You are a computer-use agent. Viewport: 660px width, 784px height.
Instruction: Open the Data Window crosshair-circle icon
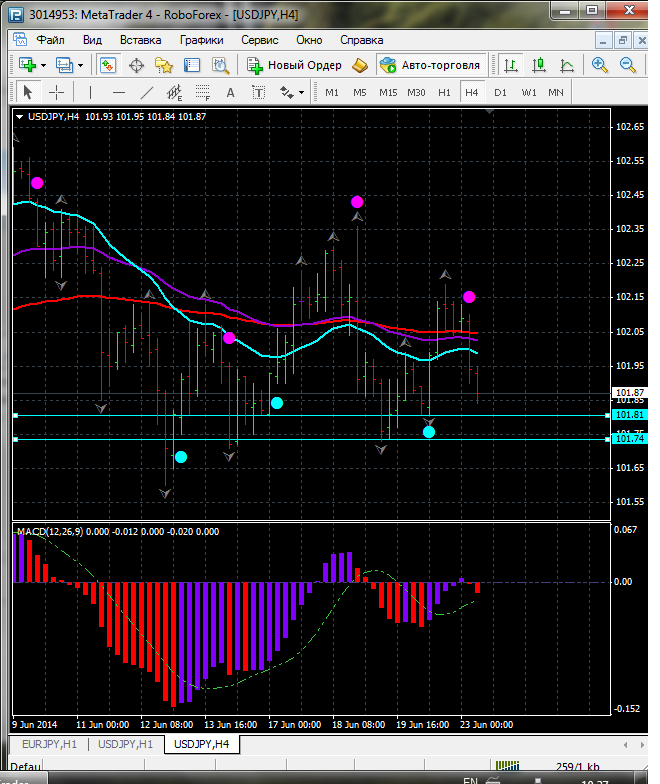pos(136,65)
